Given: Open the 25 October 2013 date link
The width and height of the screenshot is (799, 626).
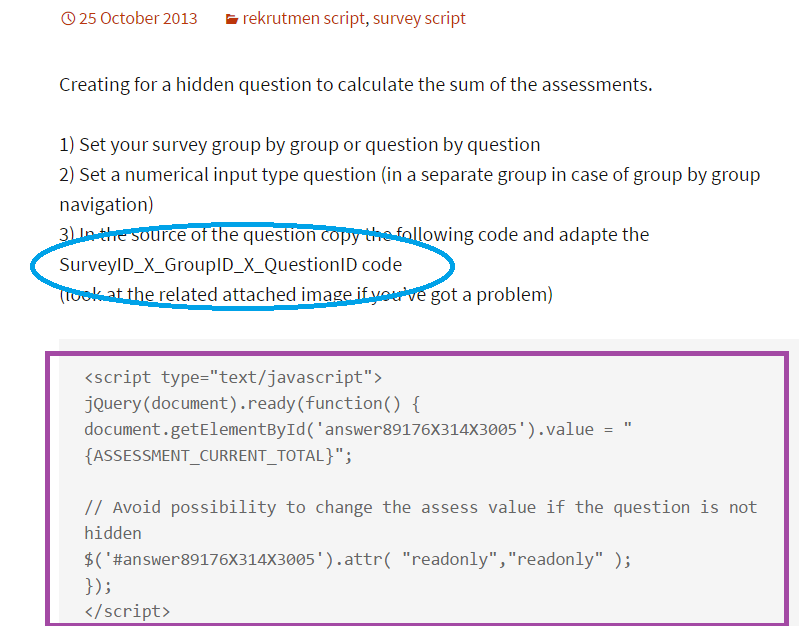Looking at the screenshot, I should [138, 19].
